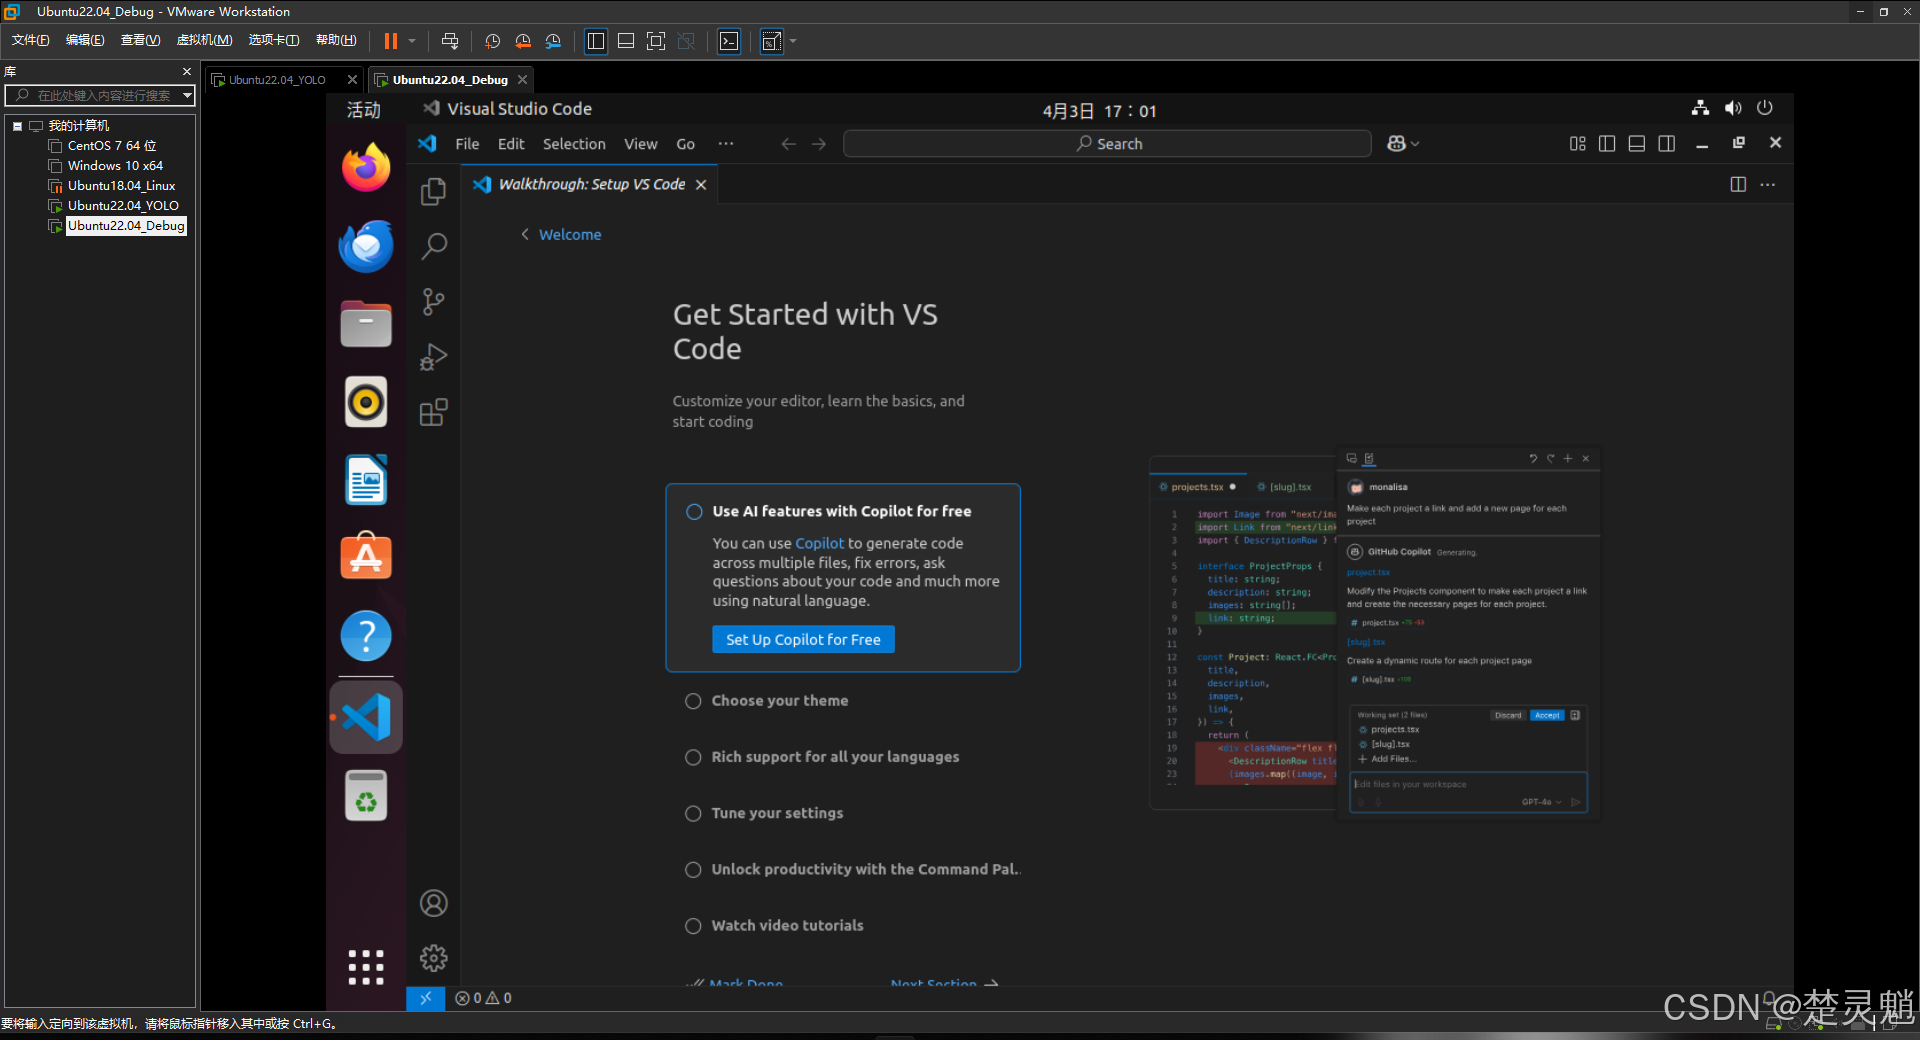Open the Extensions view
Viewport: 1920px width, 1040px height.
click(433, 412)
